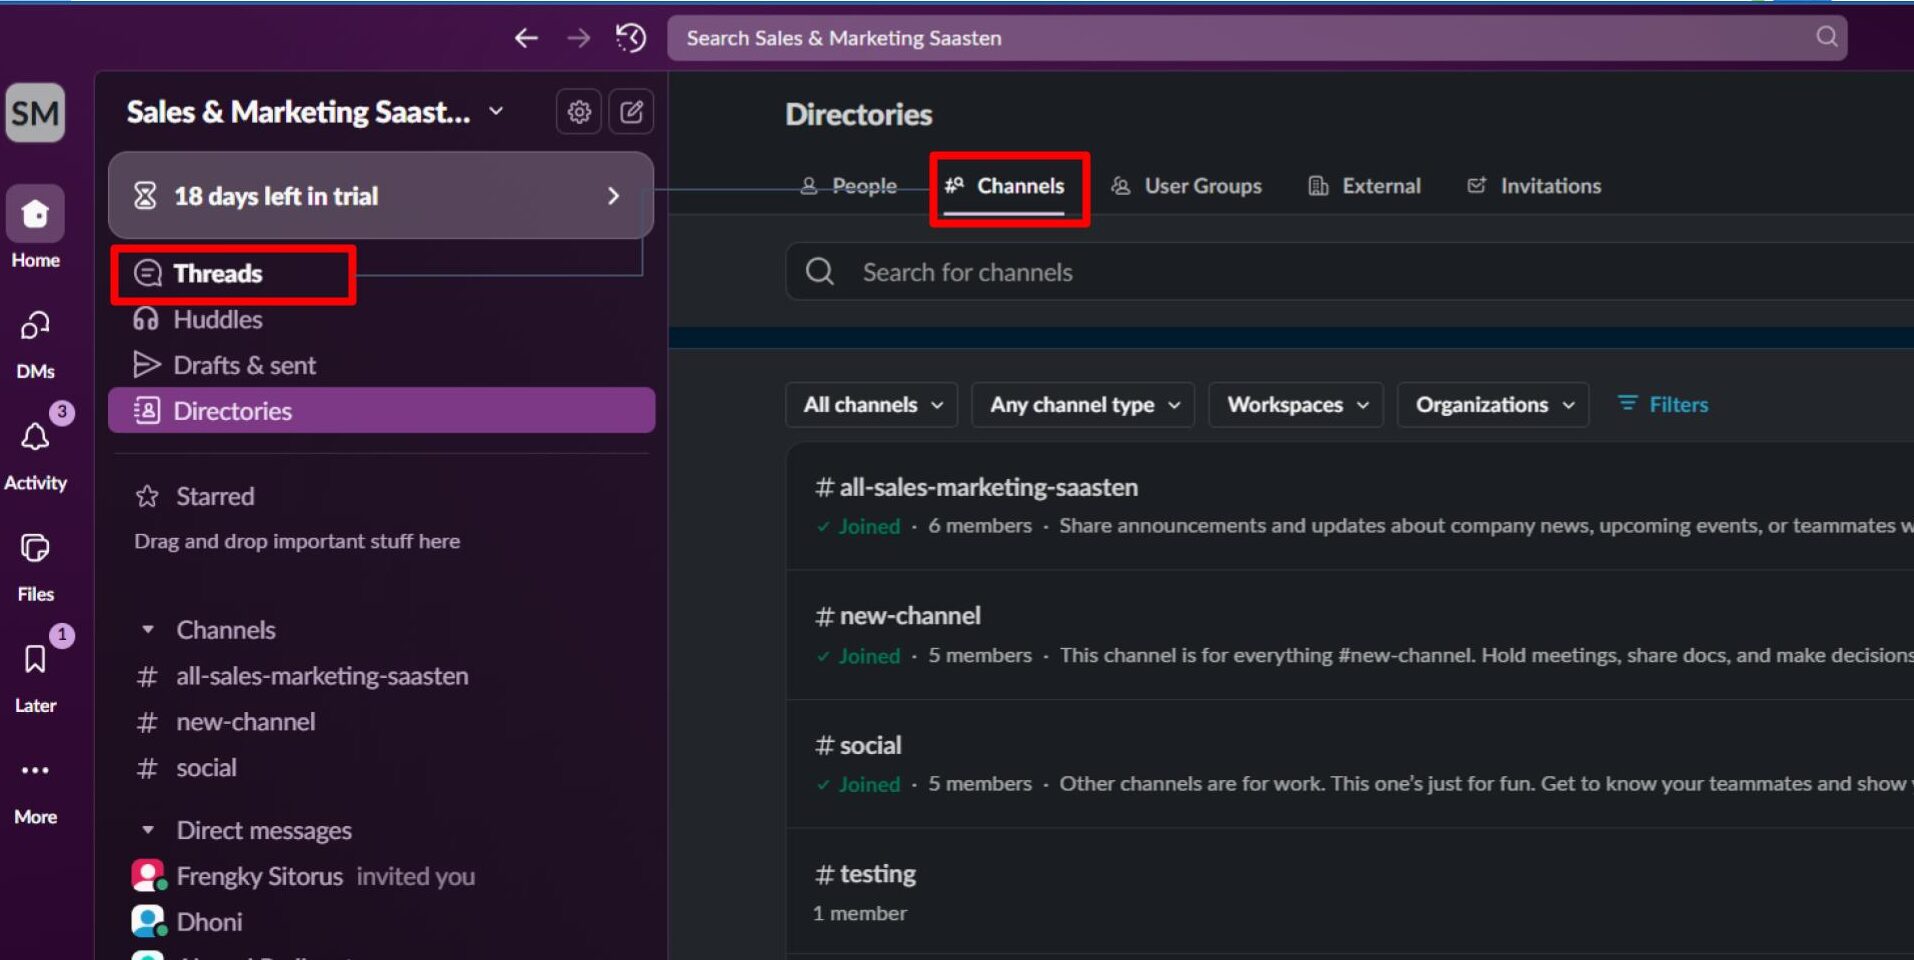Open Later bookmarked items
This screenshot has height=960, width=1914.
click(x=35, y=660)
